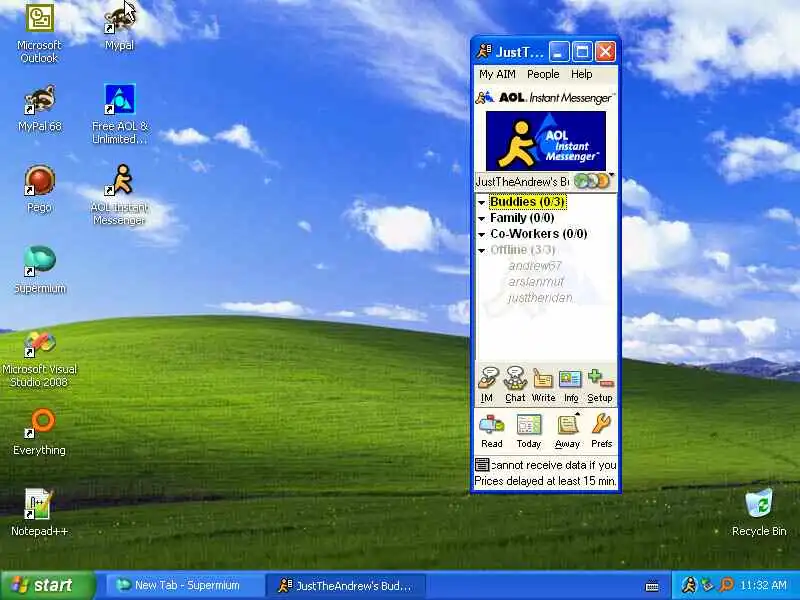Select offline buddy justtheridan
This screenshot has height=600, width=800.
coord(540,297)
